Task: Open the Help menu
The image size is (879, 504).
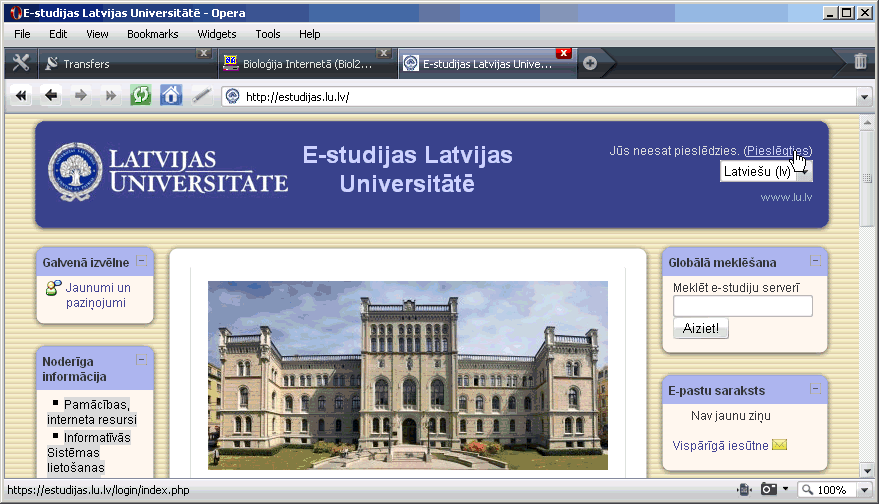Action: (309, 34)
